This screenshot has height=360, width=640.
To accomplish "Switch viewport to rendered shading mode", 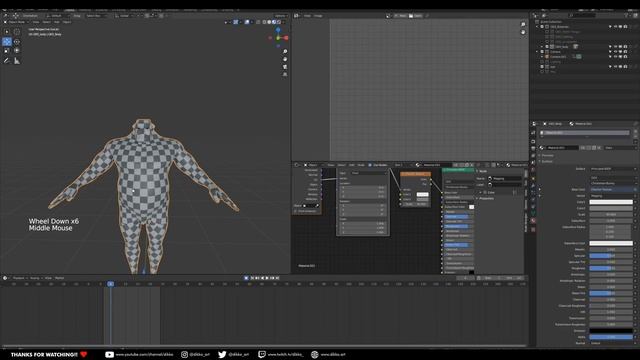I will (279, 22).
